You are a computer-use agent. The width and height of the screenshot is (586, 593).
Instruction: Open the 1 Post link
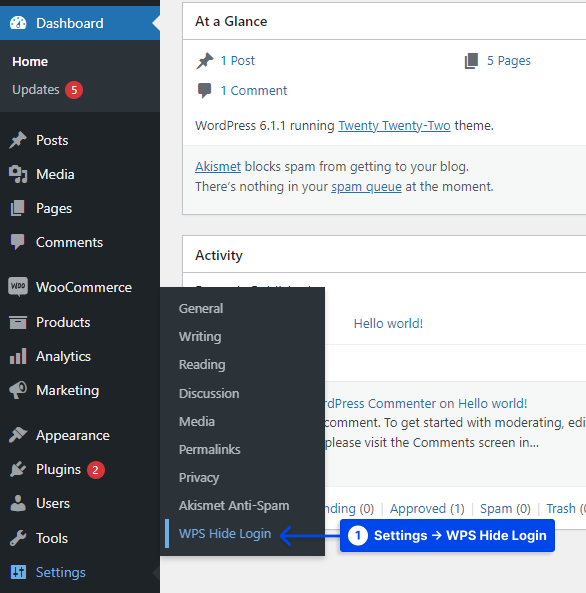(238, 61)
